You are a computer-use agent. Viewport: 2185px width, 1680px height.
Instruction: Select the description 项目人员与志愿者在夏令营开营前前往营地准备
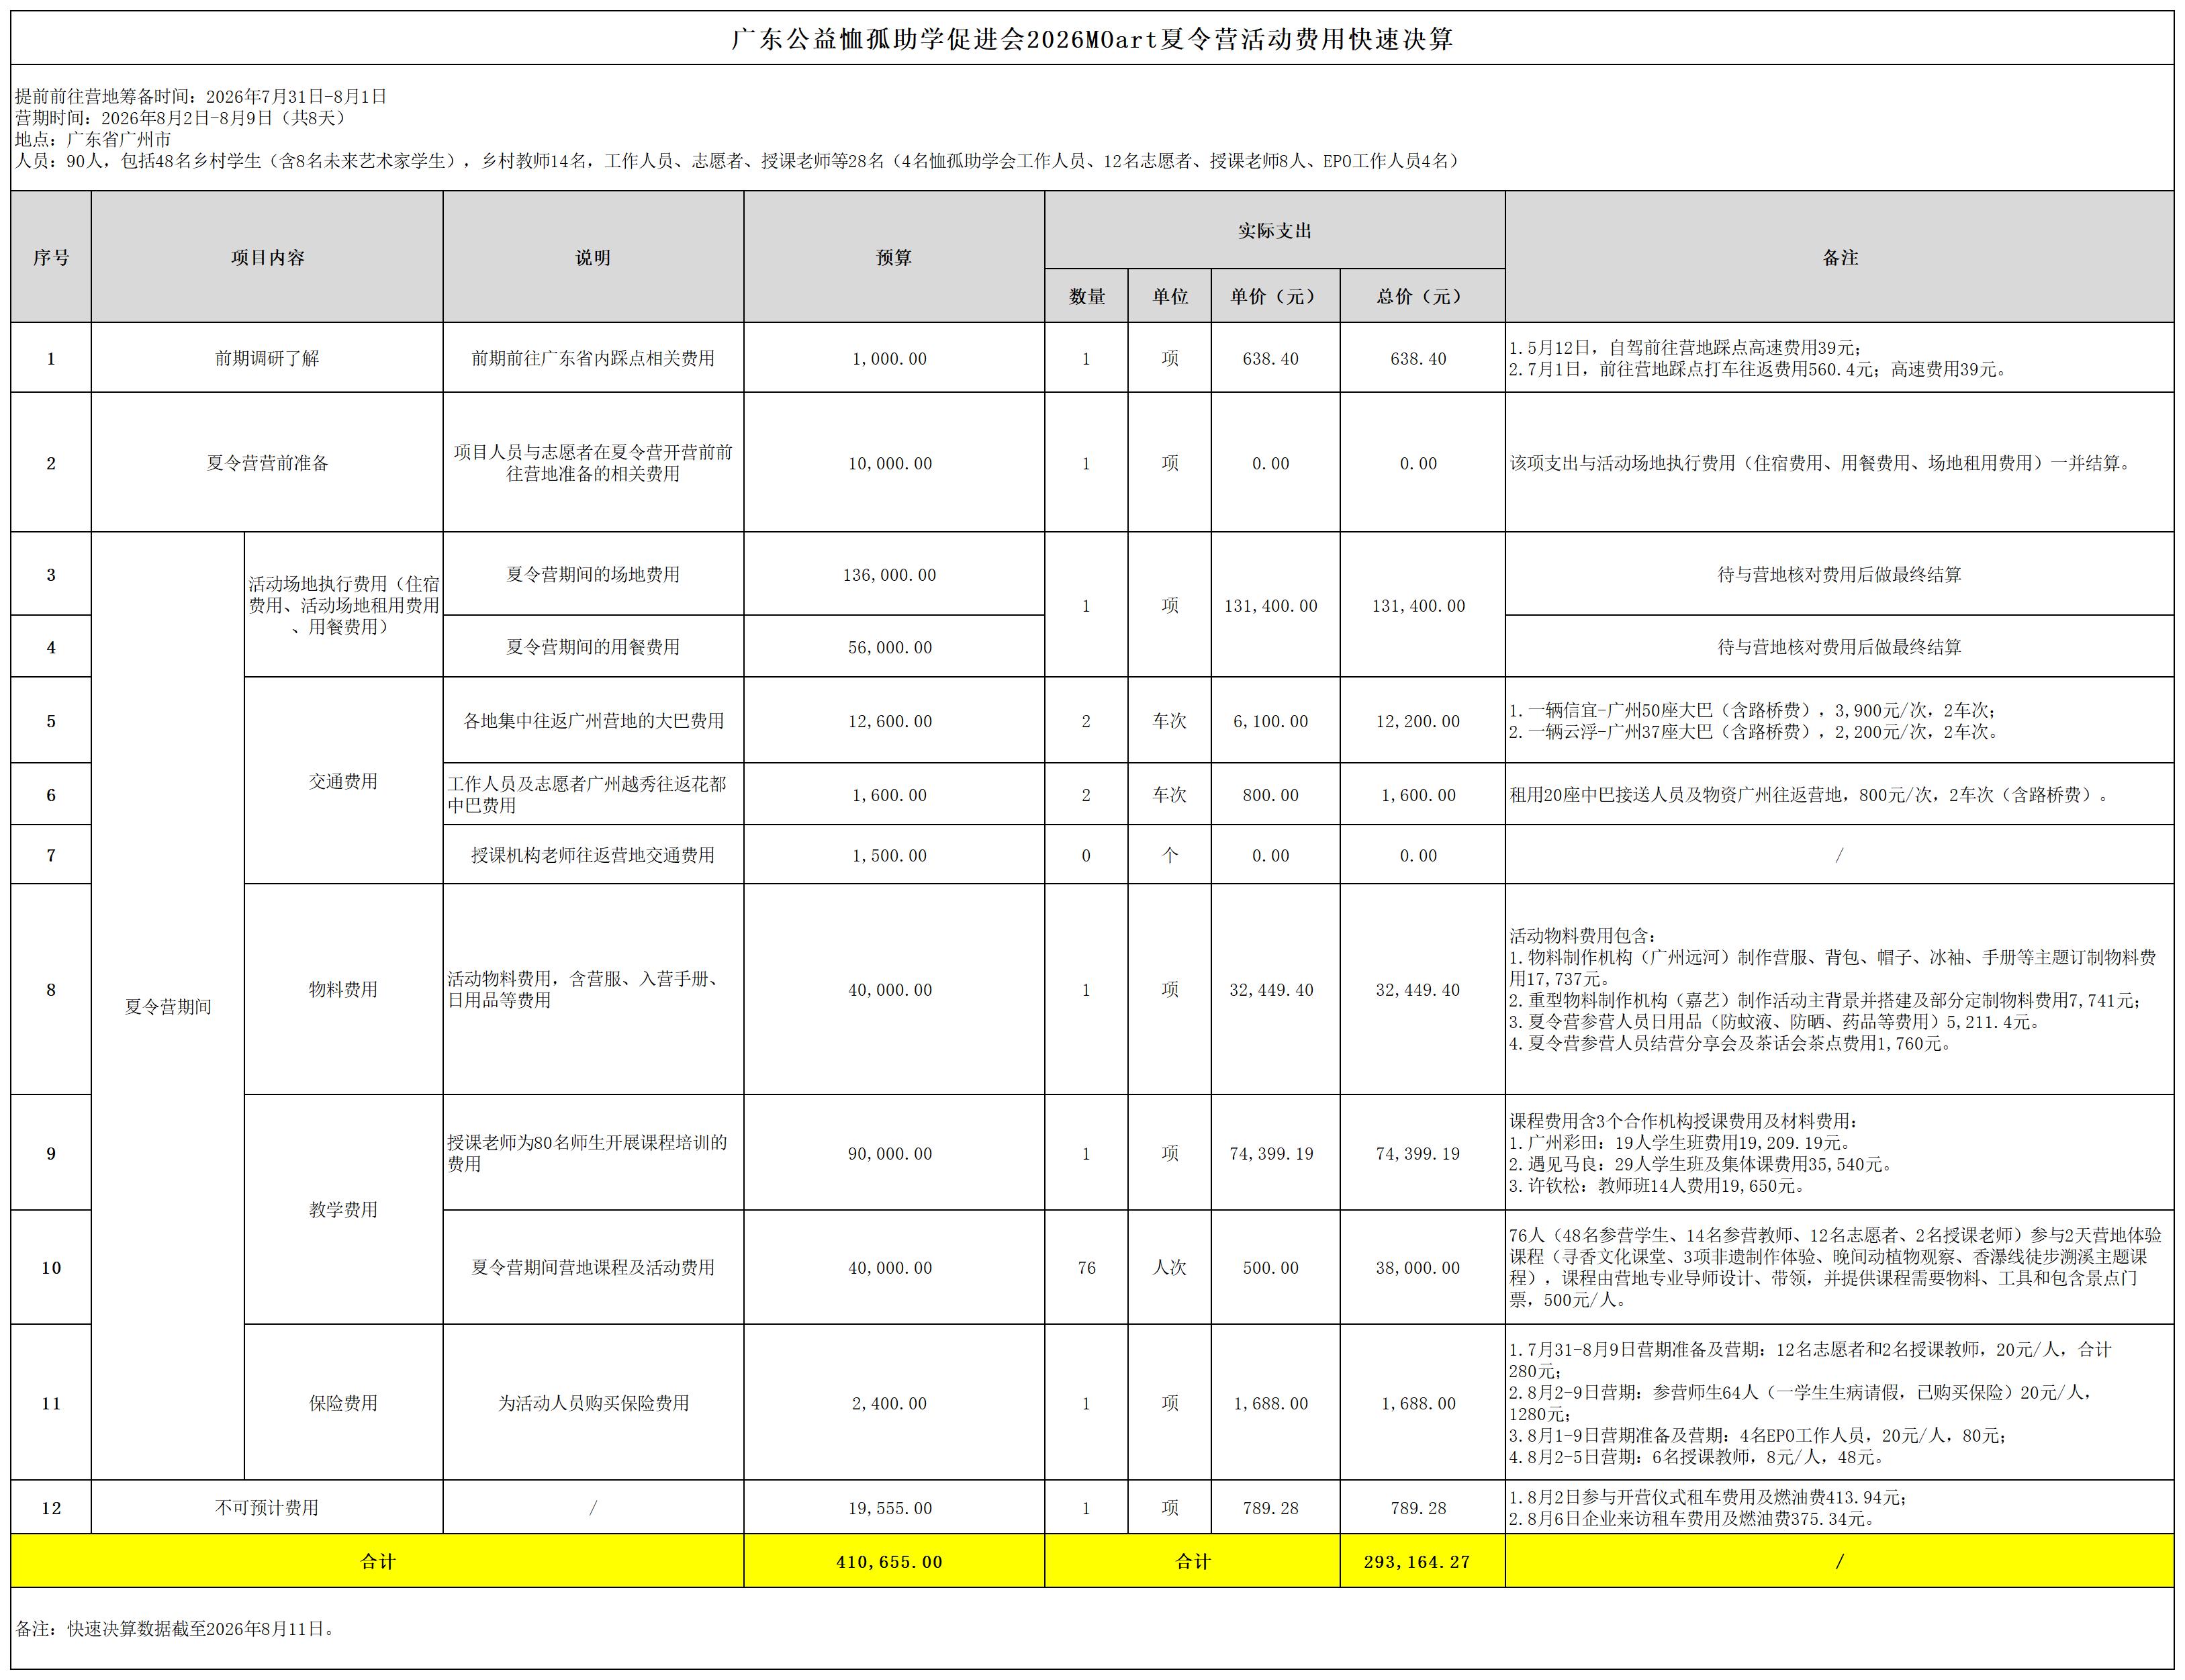point(593,463)
